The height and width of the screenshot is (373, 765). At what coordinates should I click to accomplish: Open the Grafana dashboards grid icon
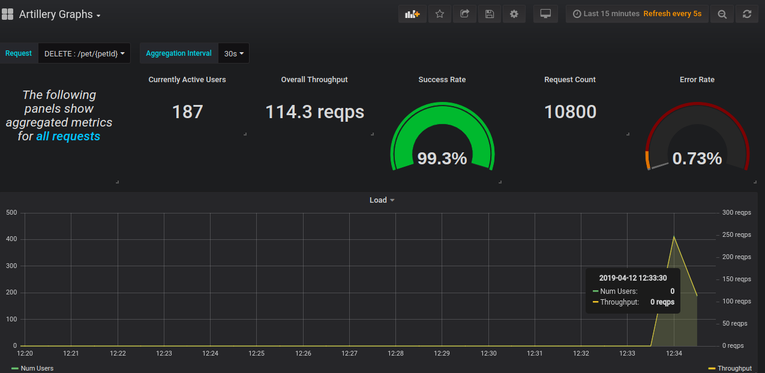coord(7,14)
